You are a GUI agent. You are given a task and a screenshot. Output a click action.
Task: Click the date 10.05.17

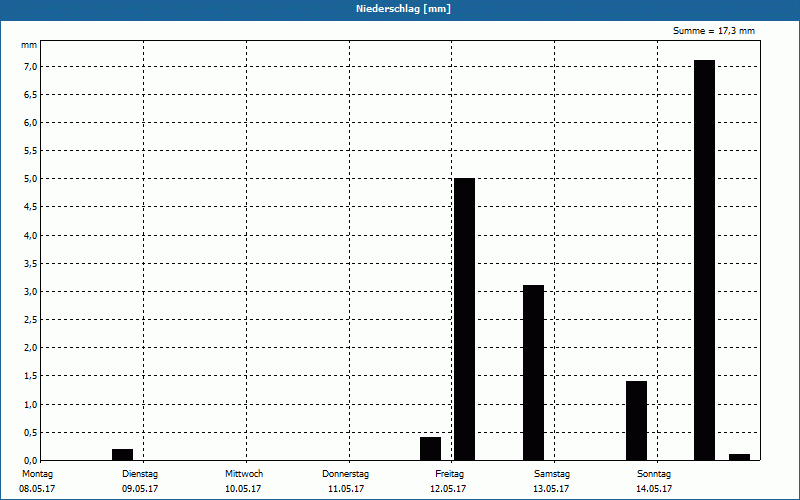(243, 489)
